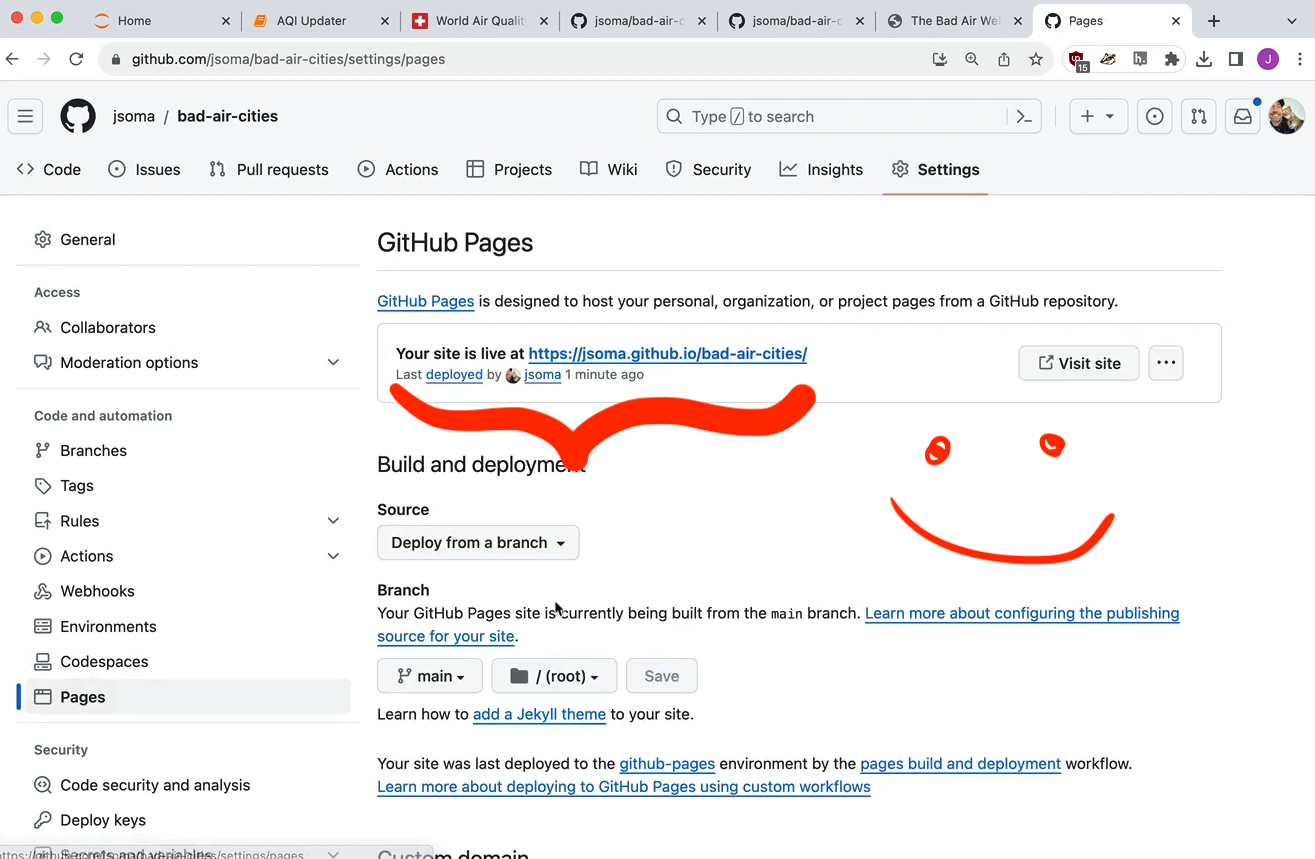1315x859 pixels.
Task: Click the Visit site button
Action: point(1078,363)
